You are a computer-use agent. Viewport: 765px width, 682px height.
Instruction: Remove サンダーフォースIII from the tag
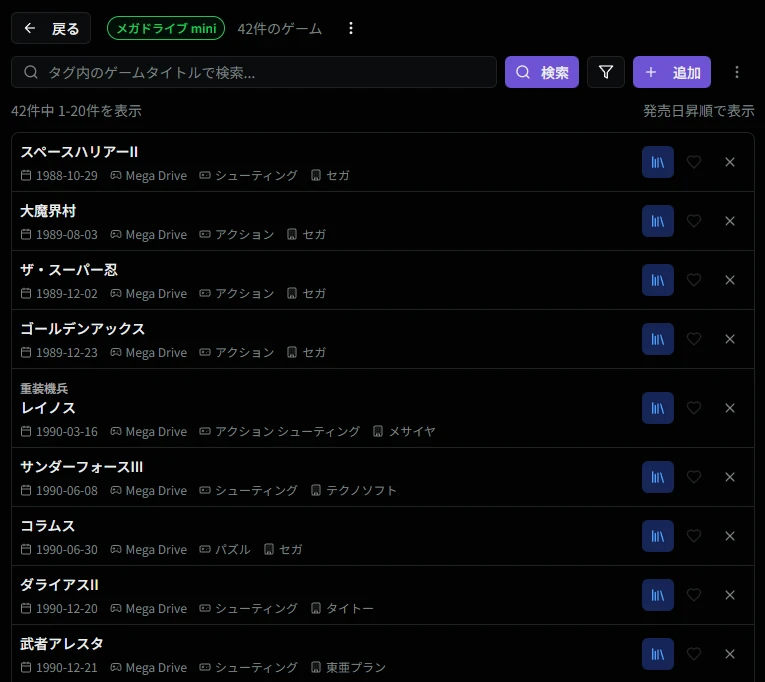pyautogui.click(x=730, y=477)
